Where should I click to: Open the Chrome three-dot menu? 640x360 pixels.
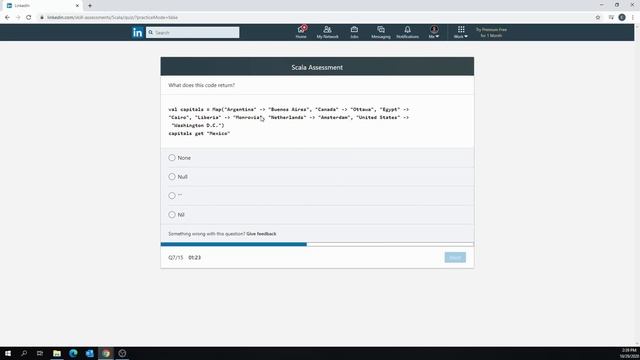[x=633, y=18]
